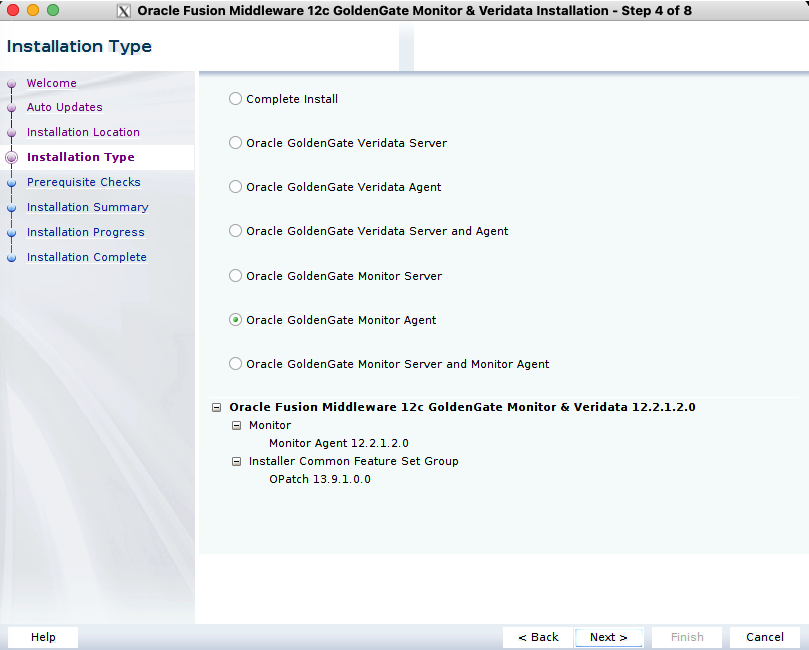Click the Finish button
Viewport: 809px width, 650px height.
pyautogui.click(x=687, y=637)
